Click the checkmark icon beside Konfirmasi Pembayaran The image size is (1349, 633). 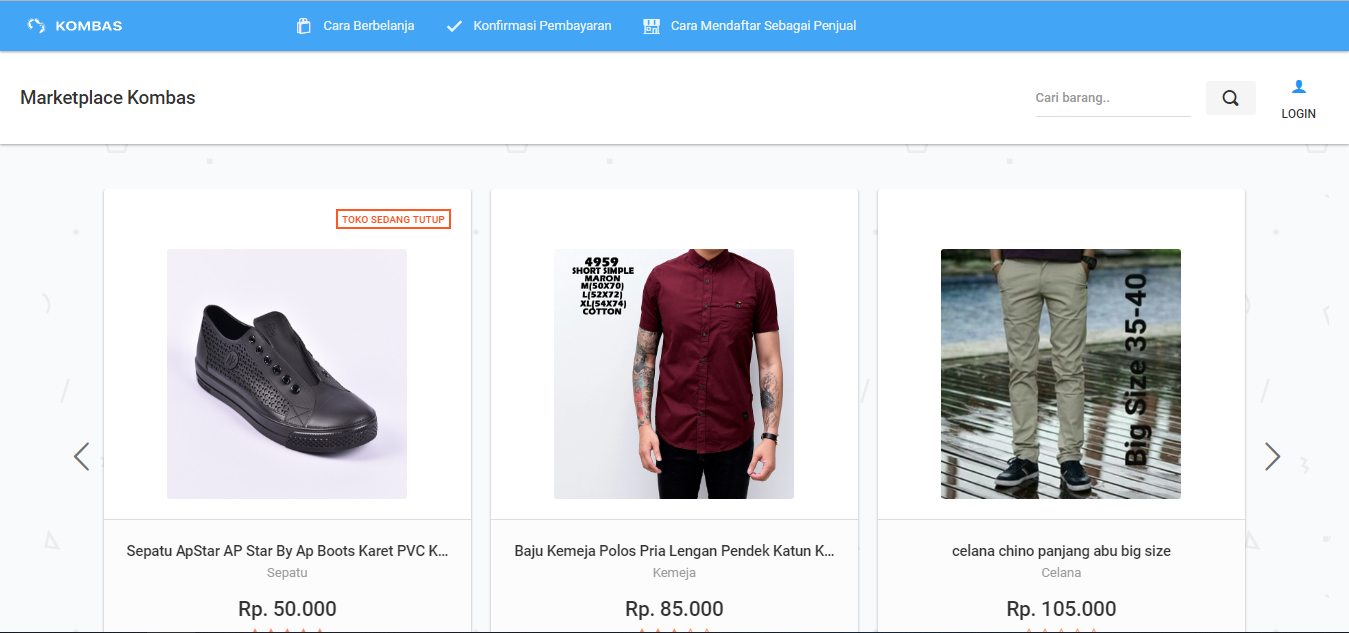[454, 26]
